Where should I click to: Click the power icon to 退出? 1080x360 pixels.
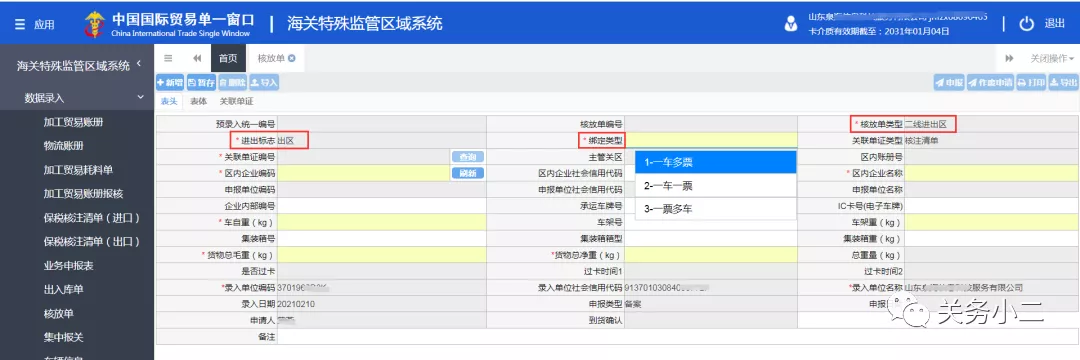click(1026, 23)
